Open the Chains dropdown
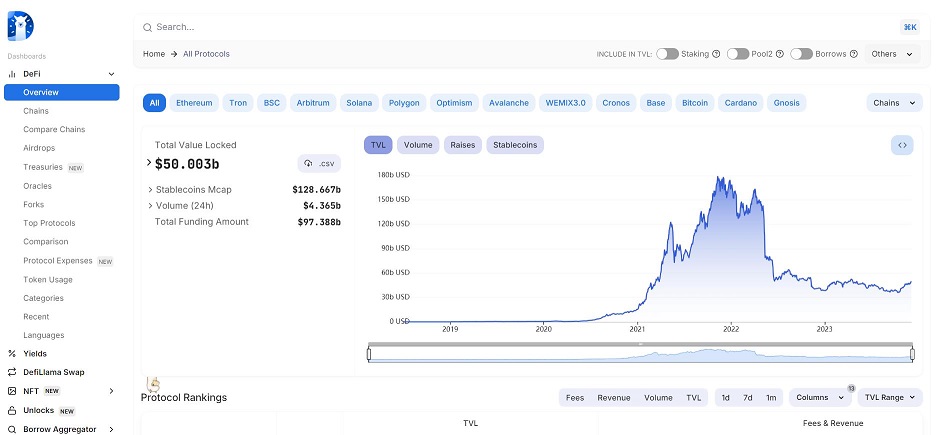 [x=893, y=103]
